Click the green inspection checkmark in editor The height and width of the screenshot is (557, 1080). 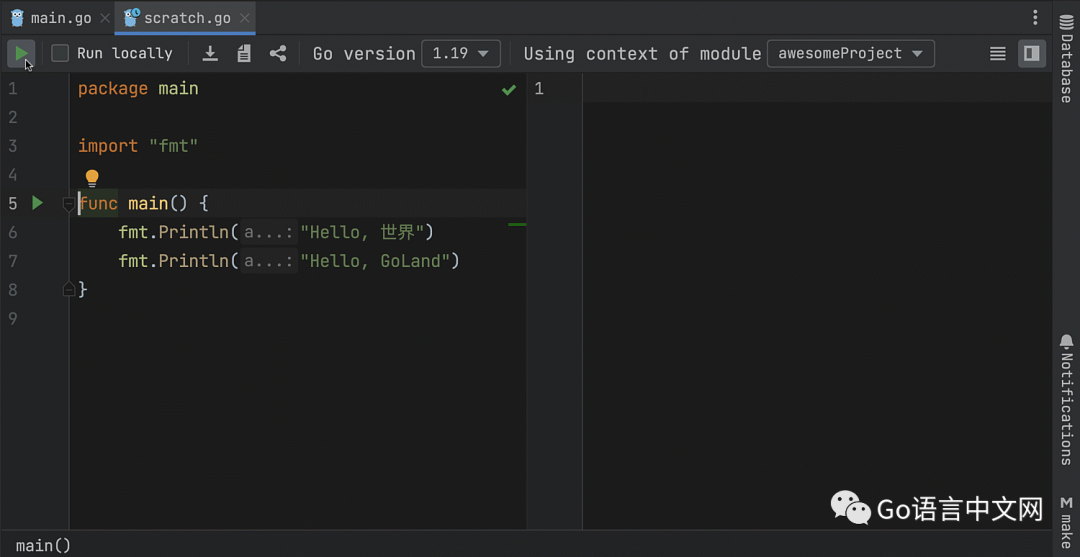coord(509,90)
